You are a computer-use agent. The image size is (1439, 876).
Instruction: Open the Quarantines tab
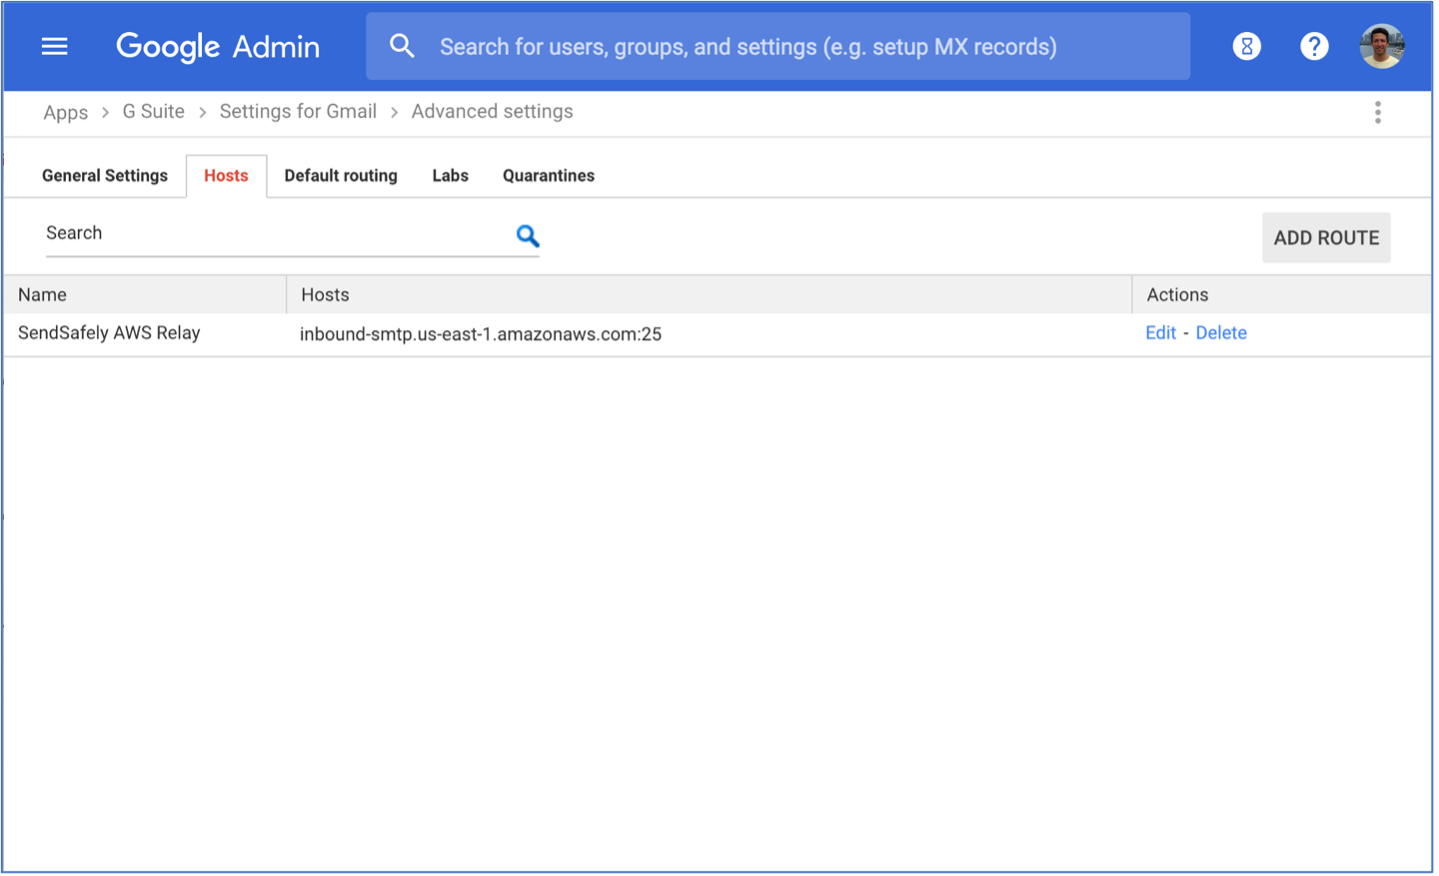click(549, 176)
